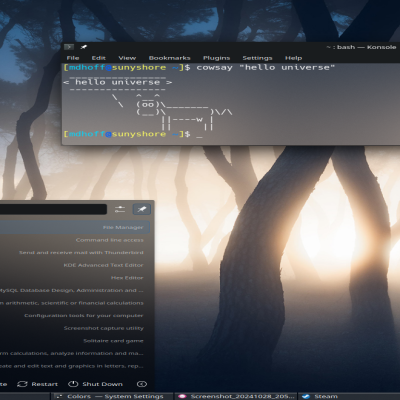This screenshot has height=400, width=400.
Task: Open the File menu in Konsole
Action: click(73, 58)
